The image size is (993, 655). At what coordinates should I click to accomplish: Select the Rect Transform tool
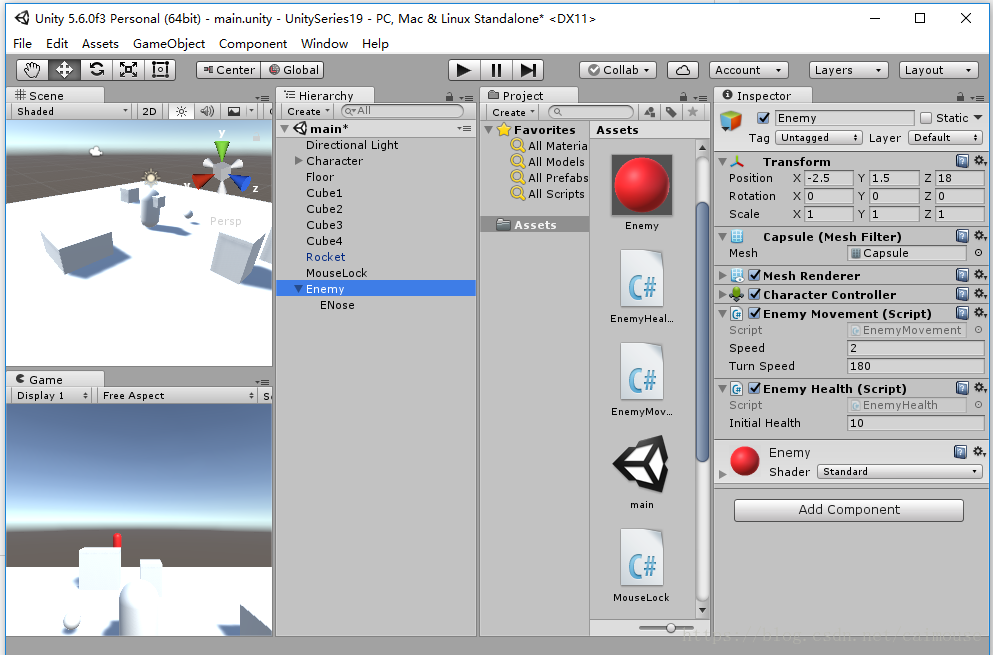tap(160, 70)
